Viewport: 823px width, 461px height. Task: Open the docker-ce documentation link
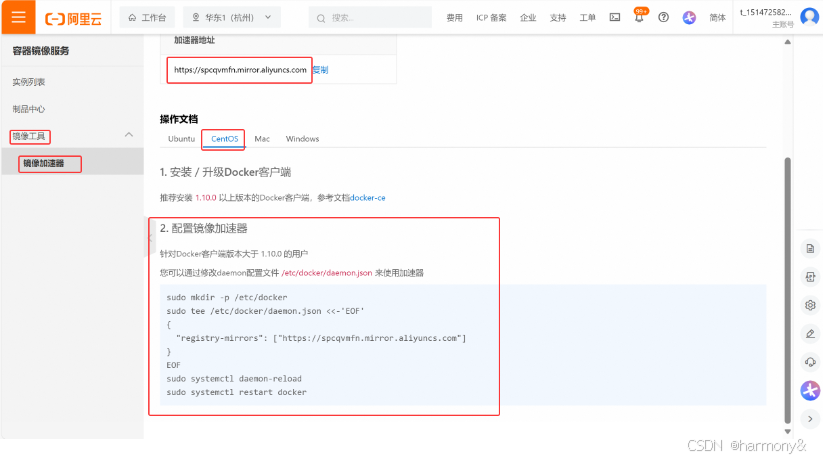pyautogui.click(x=367, y=198)
